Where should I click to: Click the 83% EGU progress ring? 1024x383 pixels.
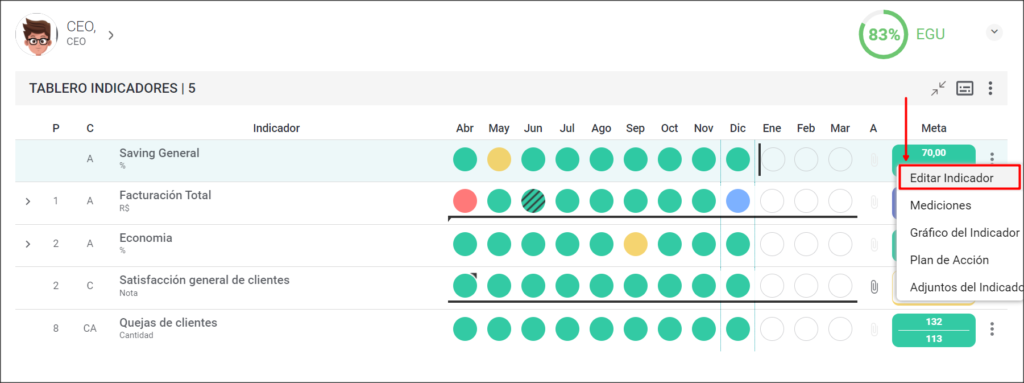883,35
